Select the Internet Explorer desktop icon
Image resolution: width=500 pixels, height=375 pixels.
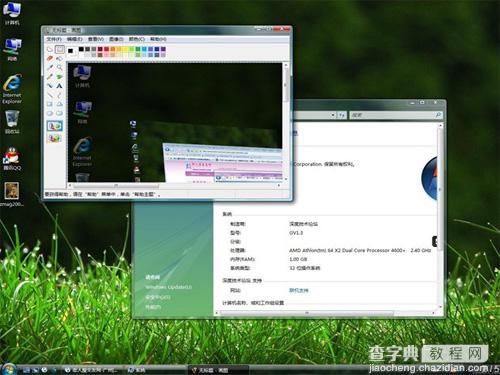coord(12,89)
